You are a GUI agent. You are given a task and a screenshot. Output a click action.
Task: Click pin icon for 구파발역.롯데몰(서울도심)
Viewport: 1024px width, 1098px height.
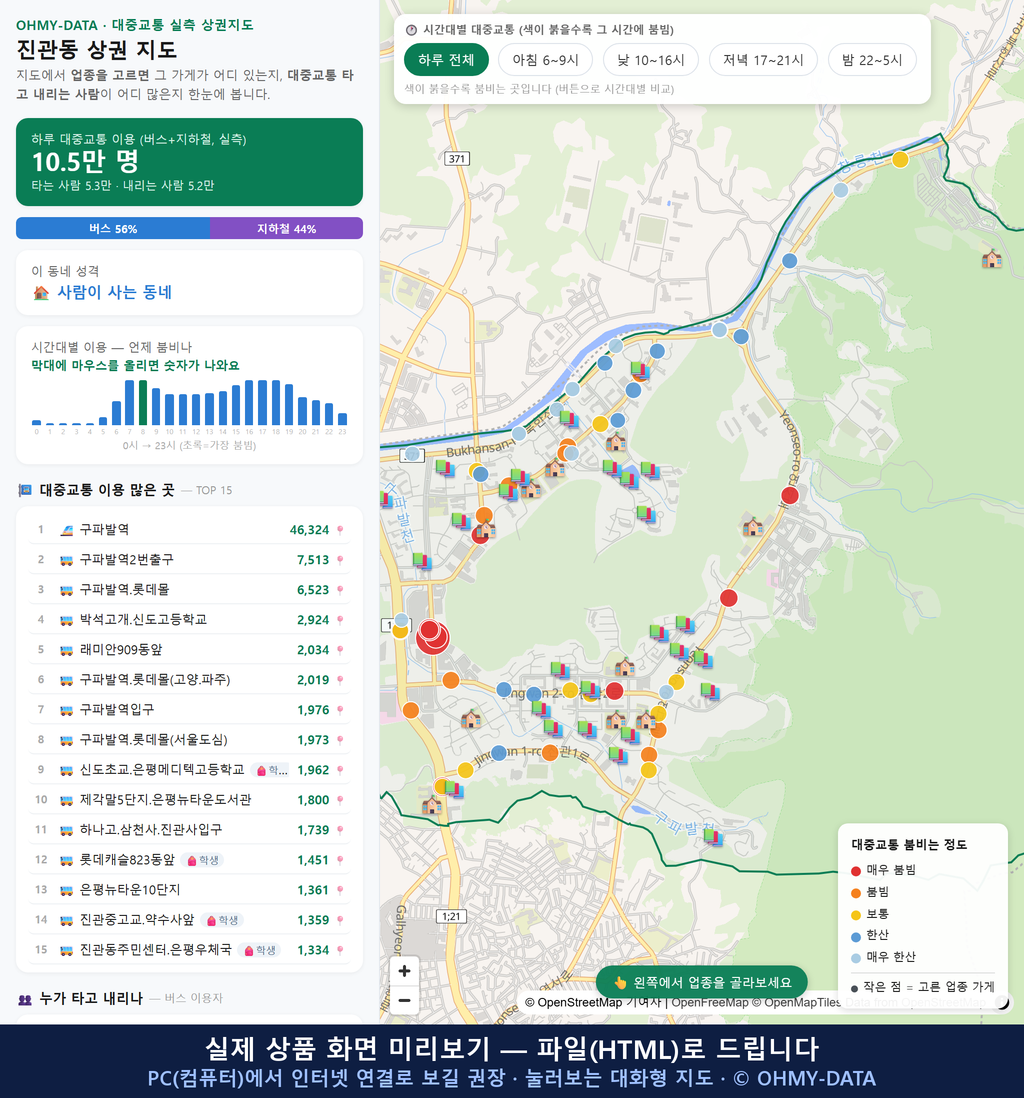point(340,740)
